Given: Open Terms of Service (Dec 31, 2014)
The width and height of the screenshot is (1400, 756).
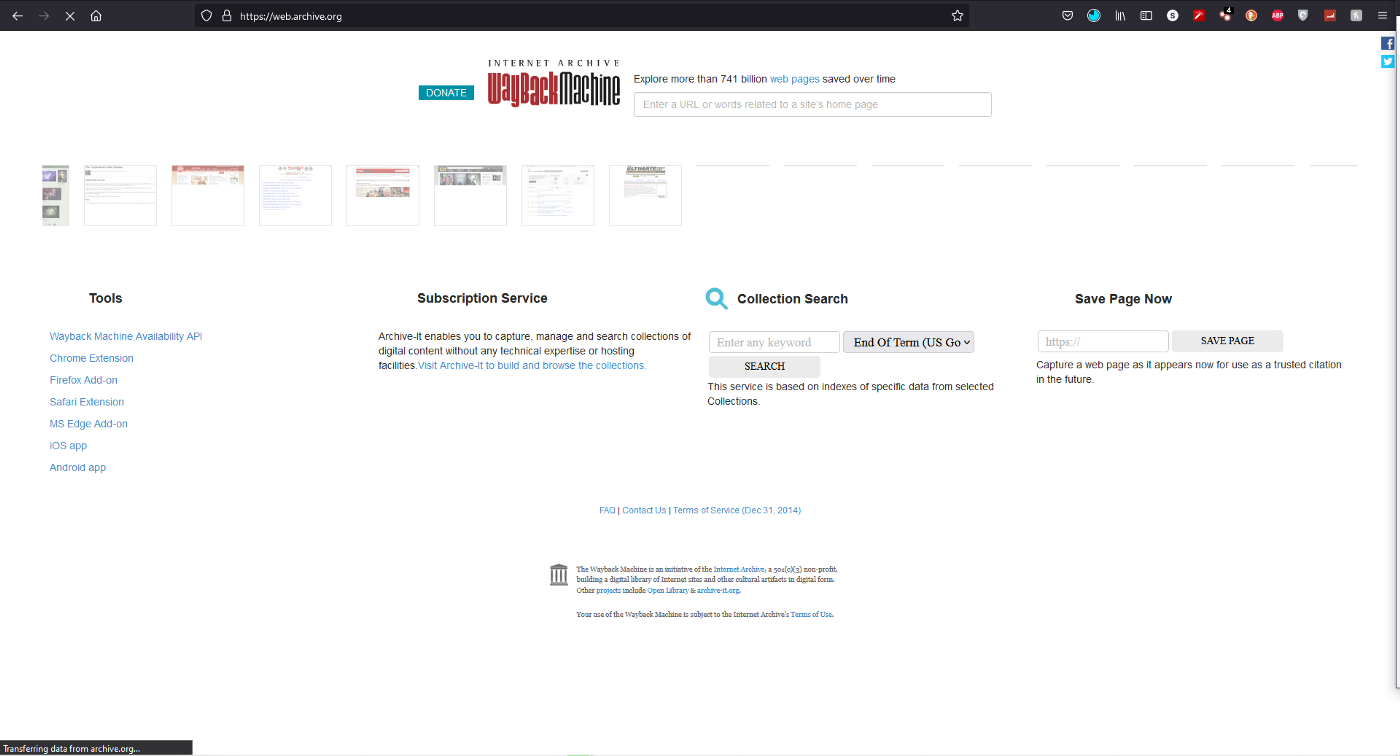Looking at the screenshot, I should pyautogui.click(x=737, y=510).
